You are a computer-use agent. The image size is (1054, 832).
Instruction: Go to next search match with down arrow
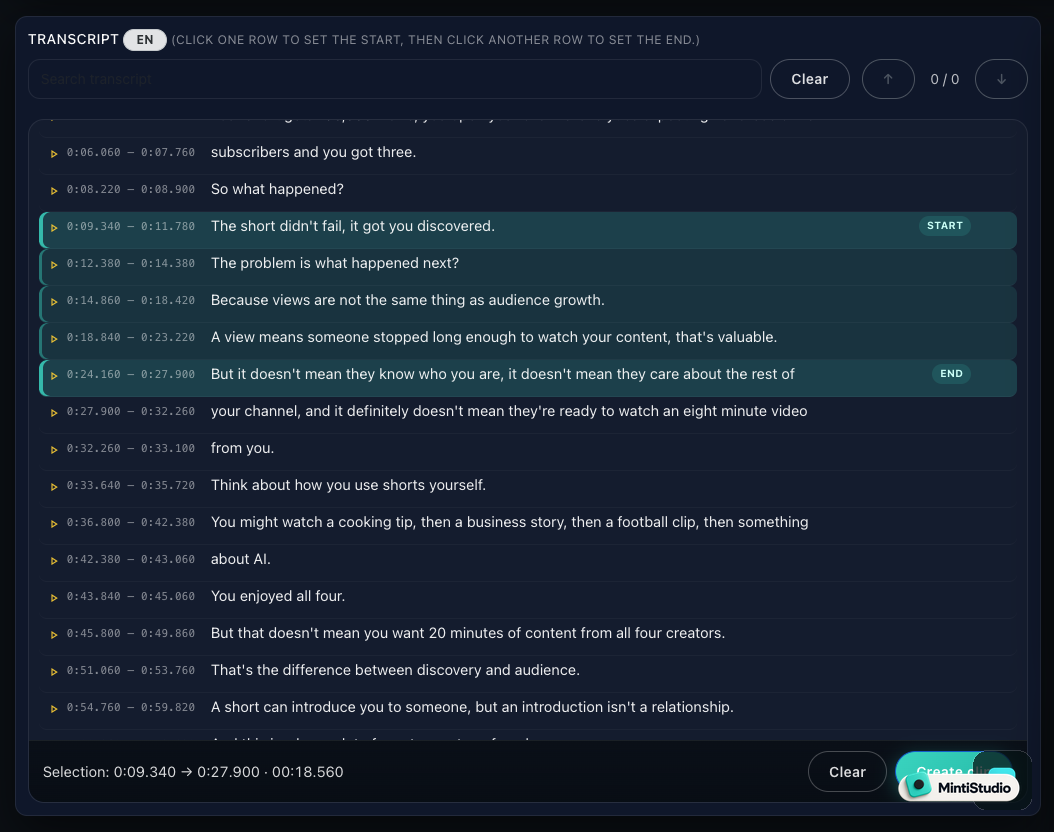point(1001,79)
